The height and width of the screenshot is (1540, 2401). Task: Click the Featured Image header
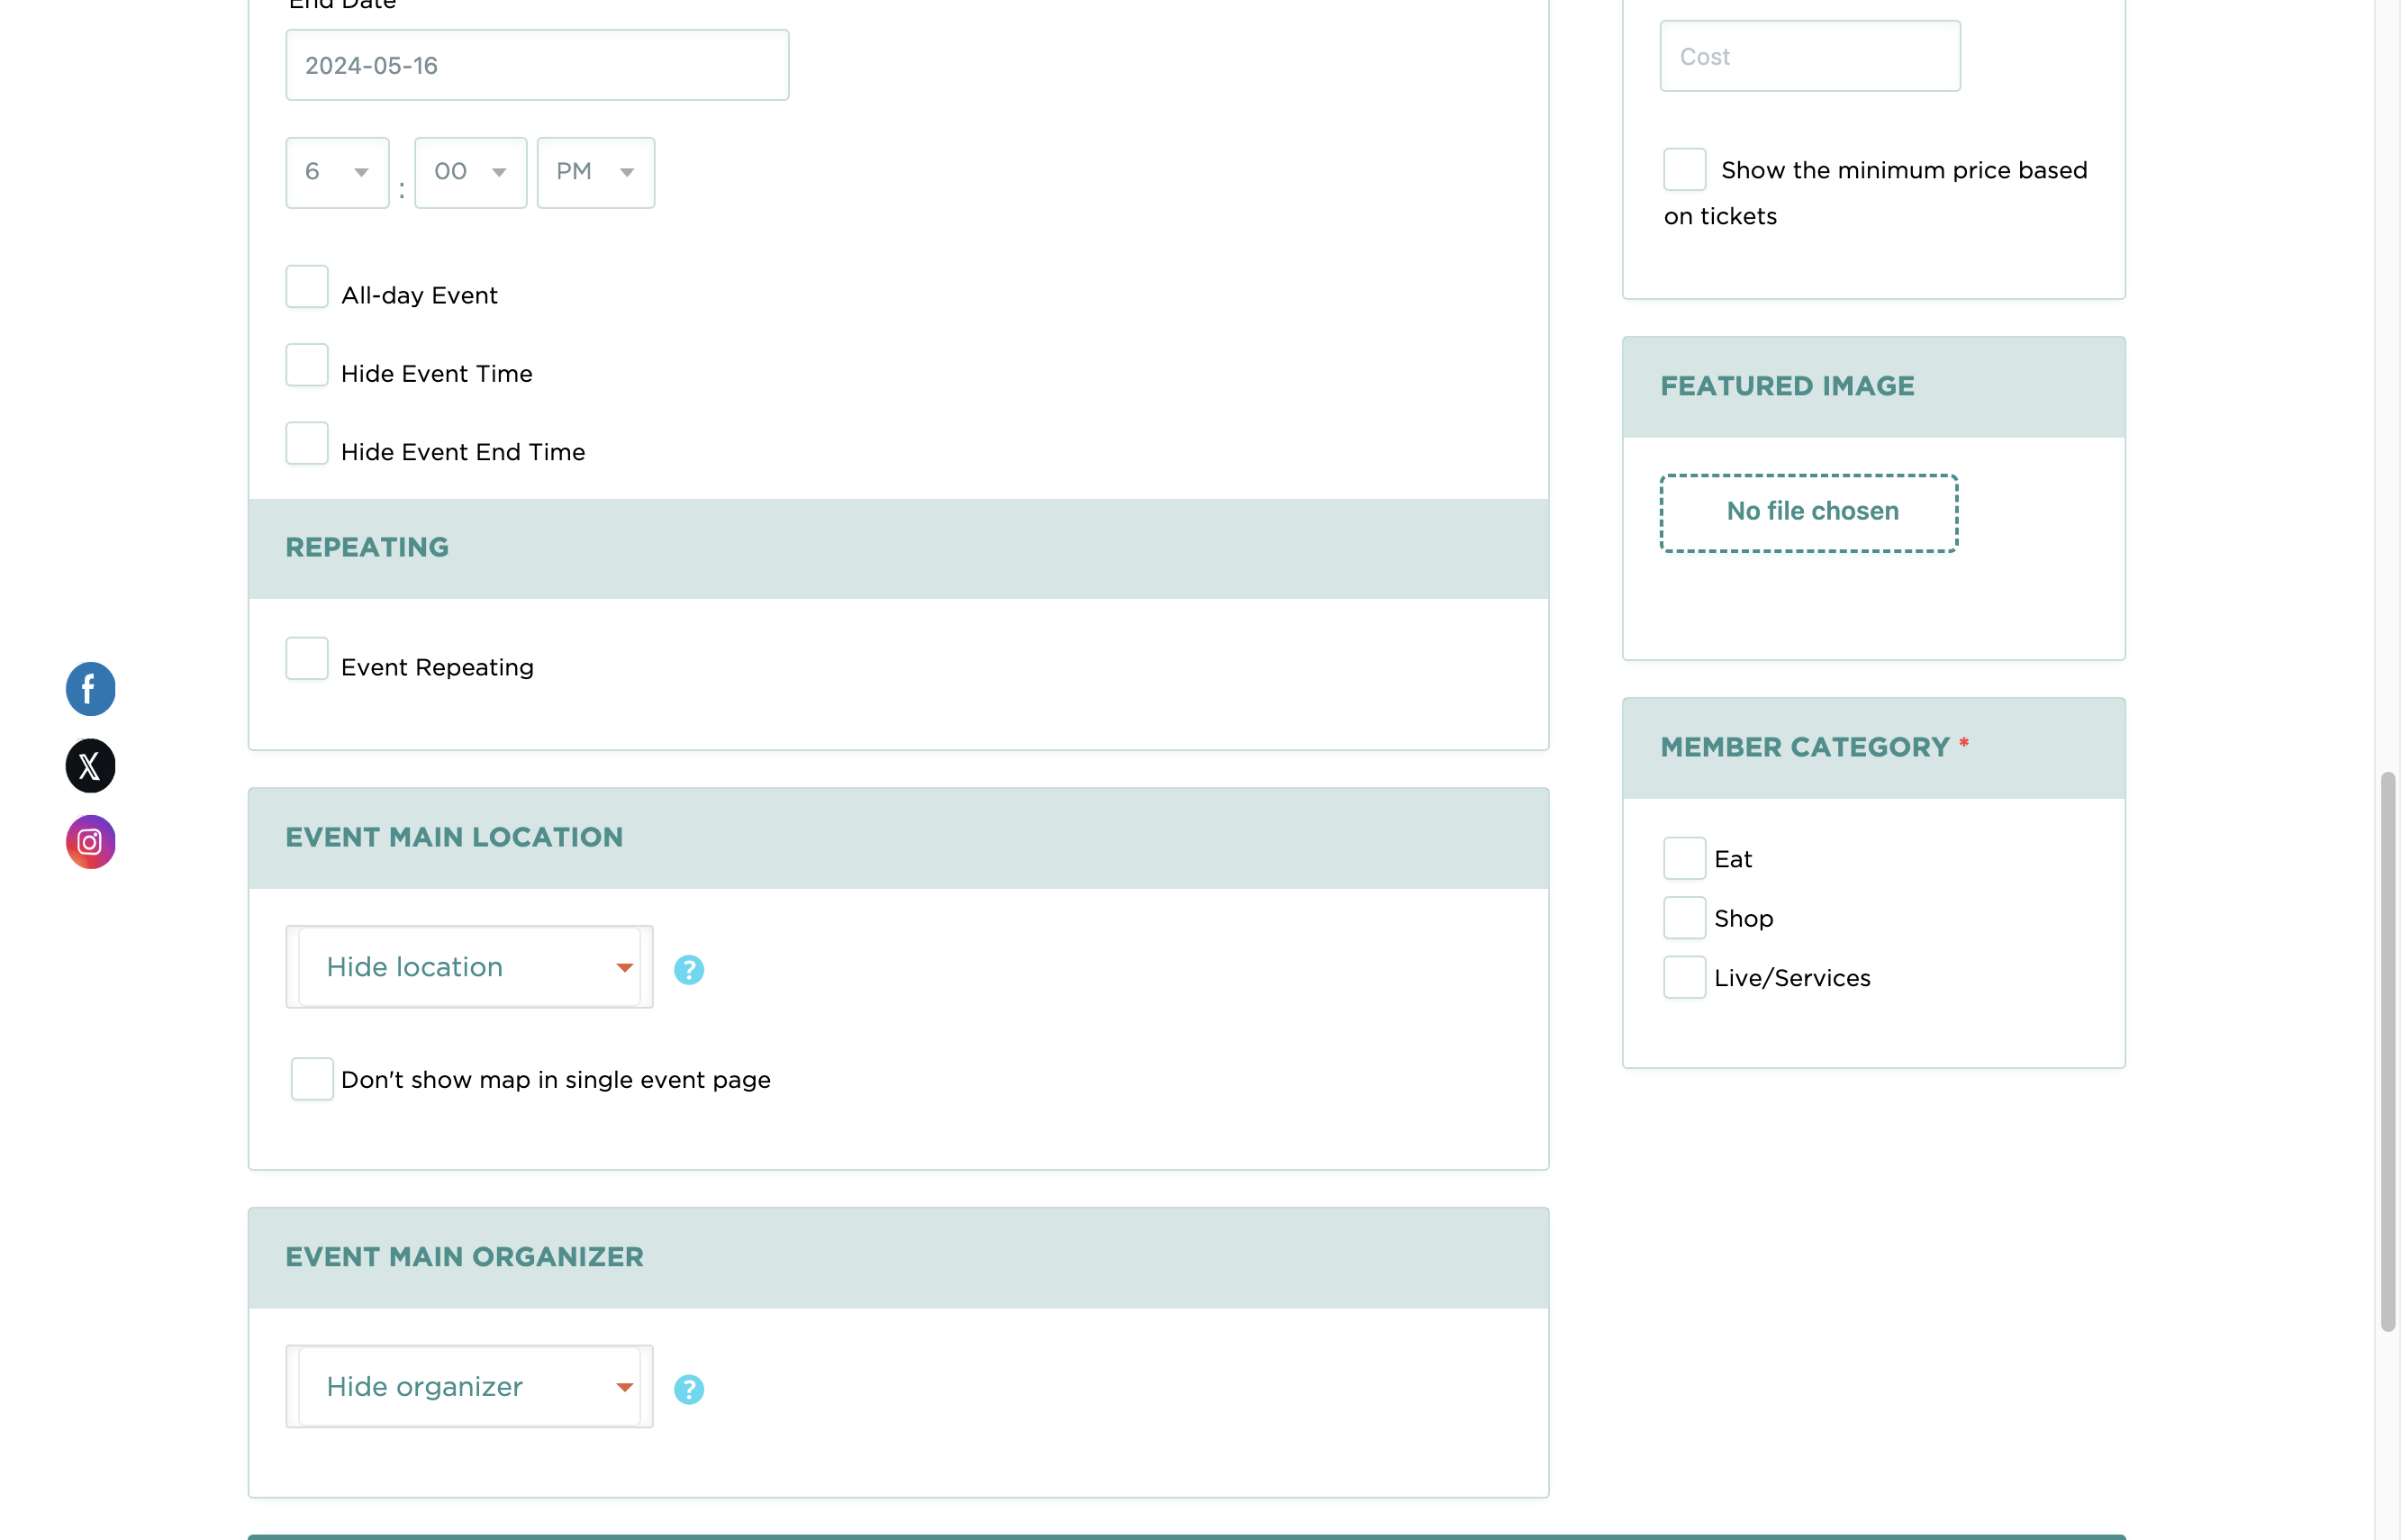(x=1874, y=387)
